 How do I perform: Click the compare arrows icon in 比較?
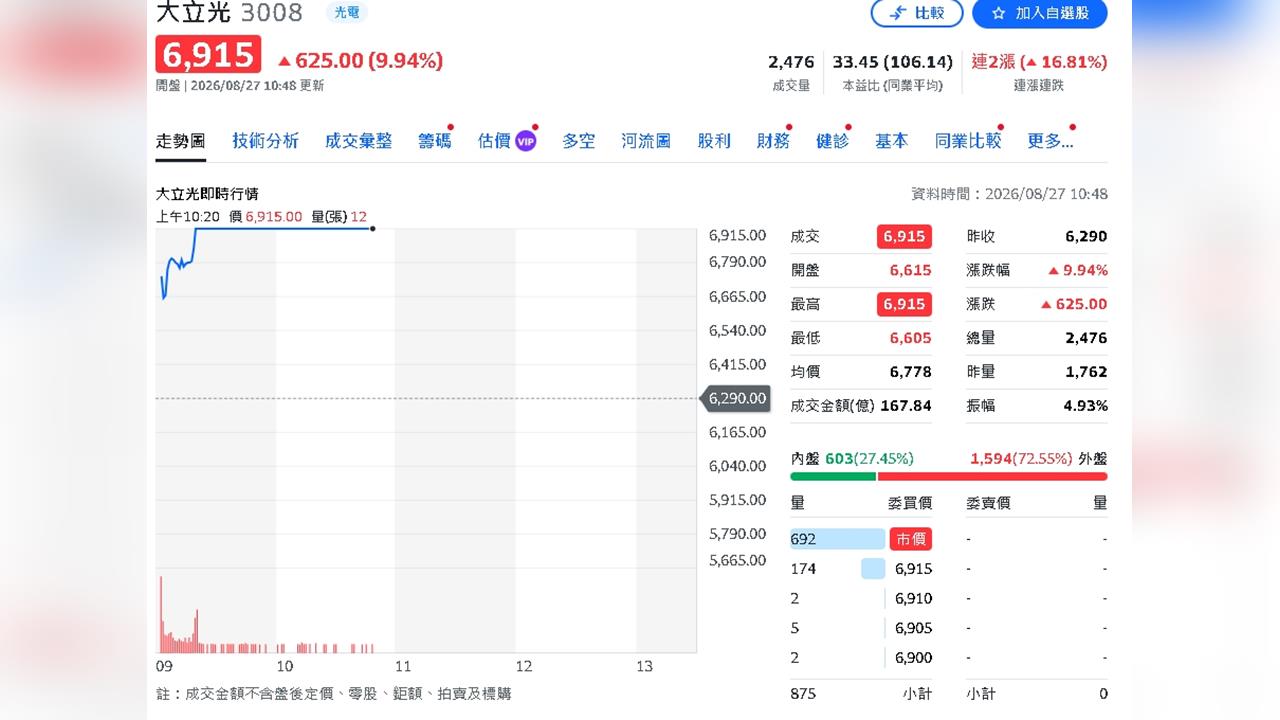pos(898,13)
